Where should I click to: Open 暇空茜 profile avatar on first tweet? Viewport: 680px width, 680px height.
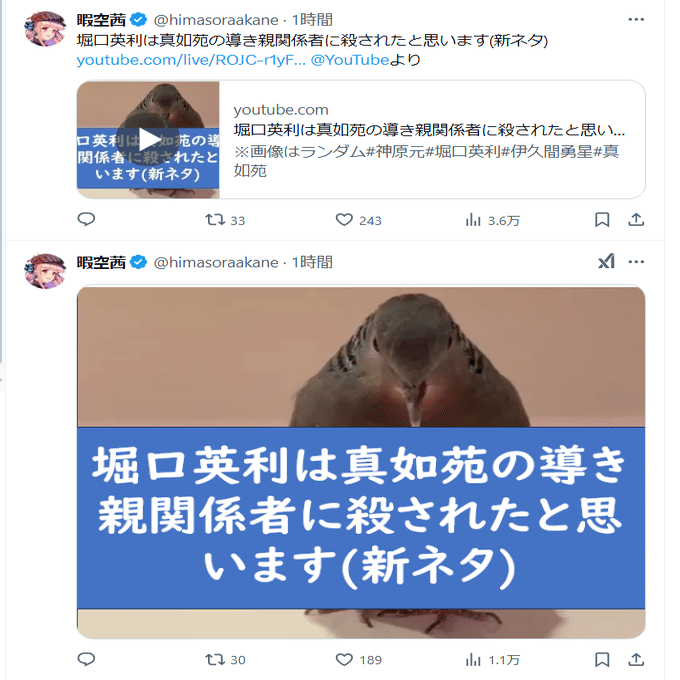(x=45, y=29)
